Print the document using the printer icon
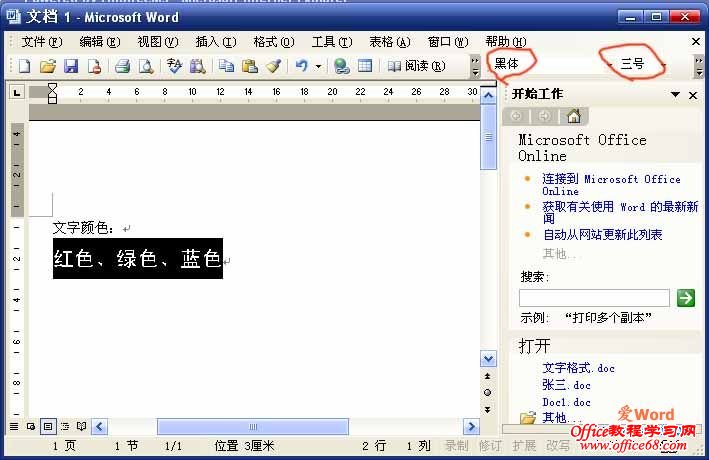This screenshot has width=709, height=460. pos(123,66)
